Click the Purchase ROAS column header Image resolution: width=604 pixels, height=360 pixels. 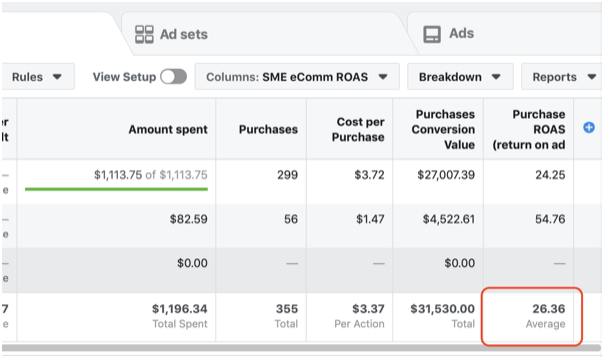point(528,129)
